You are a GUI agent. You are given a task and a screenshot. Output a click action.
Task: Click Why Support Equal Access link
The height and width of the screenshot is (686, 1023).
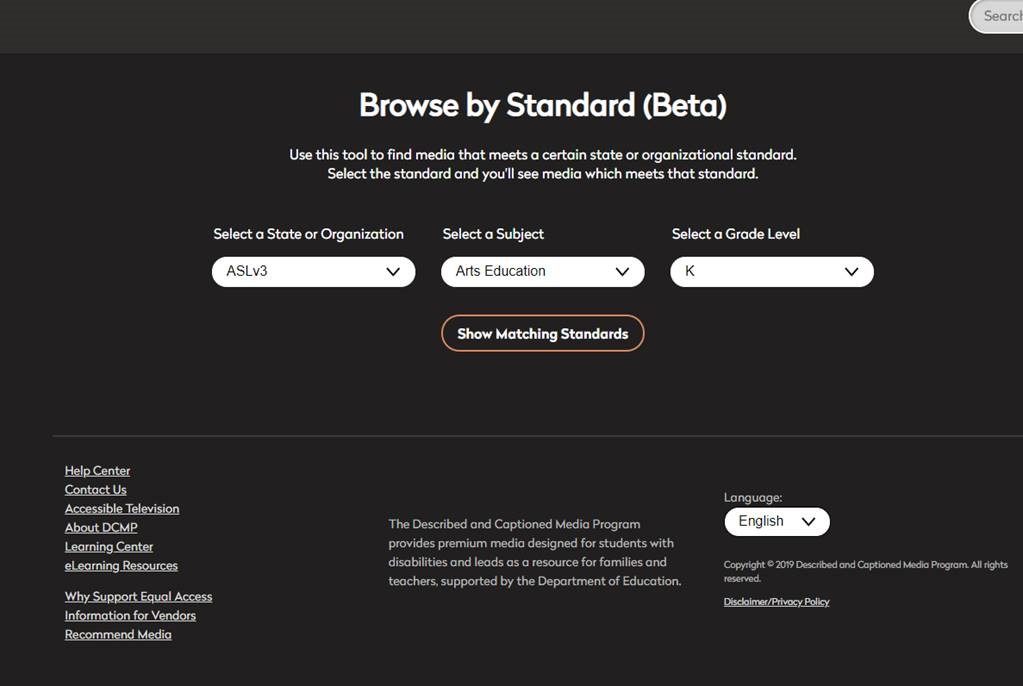(x=138, y=596)
